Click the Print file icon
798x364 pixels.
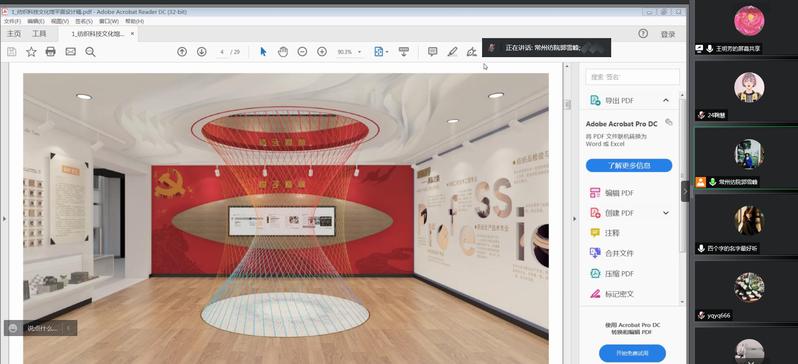[50, 51]
